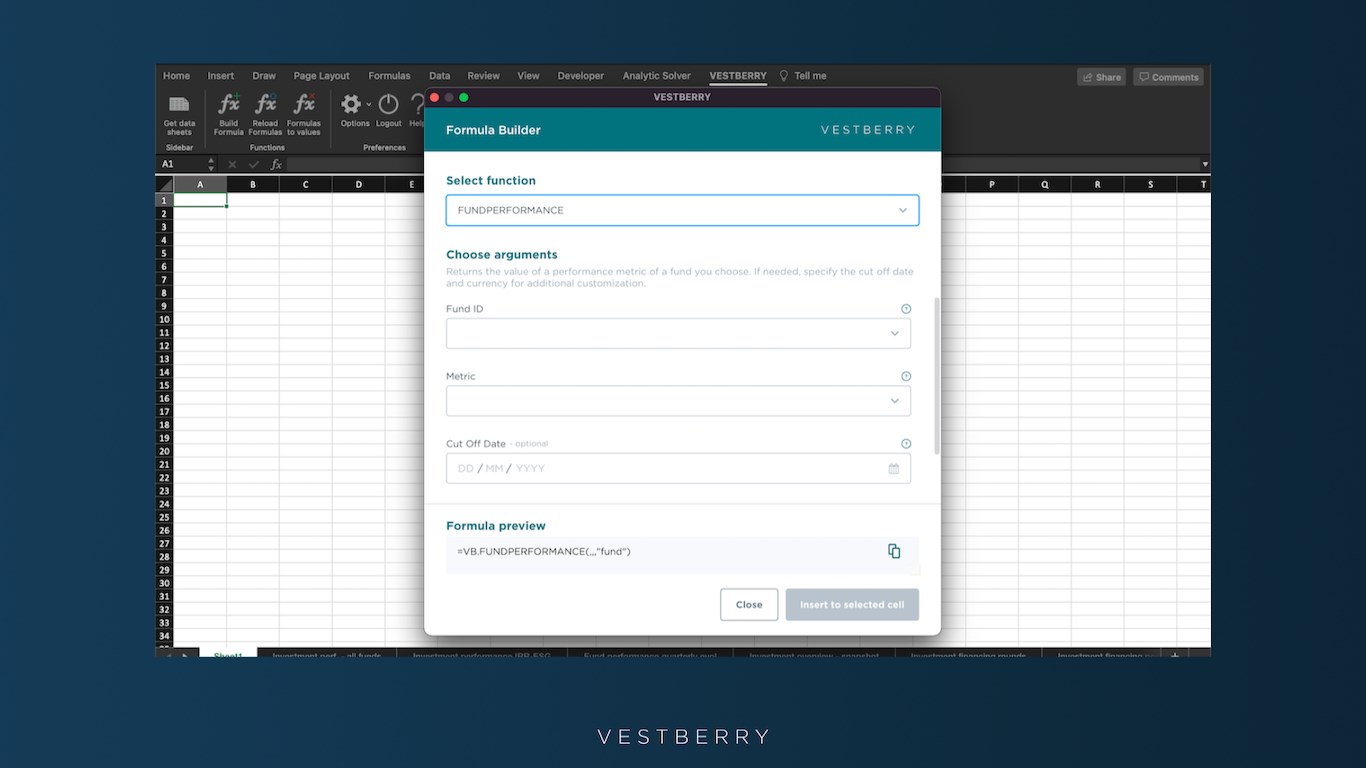Open the Select function dropdown
The image size is (1366, 768).
(x=682, y=210)
